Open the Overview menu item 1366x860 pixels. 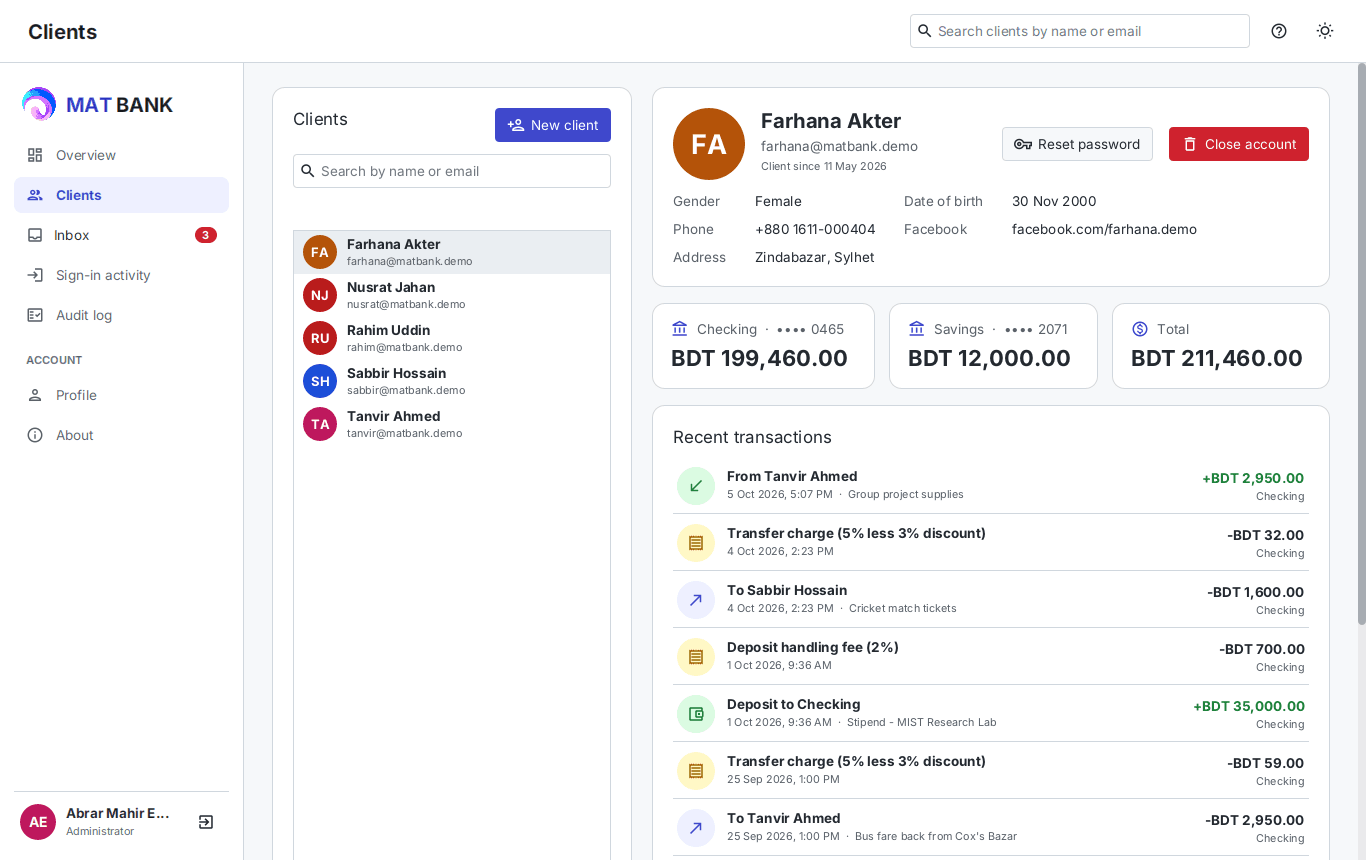121,155
